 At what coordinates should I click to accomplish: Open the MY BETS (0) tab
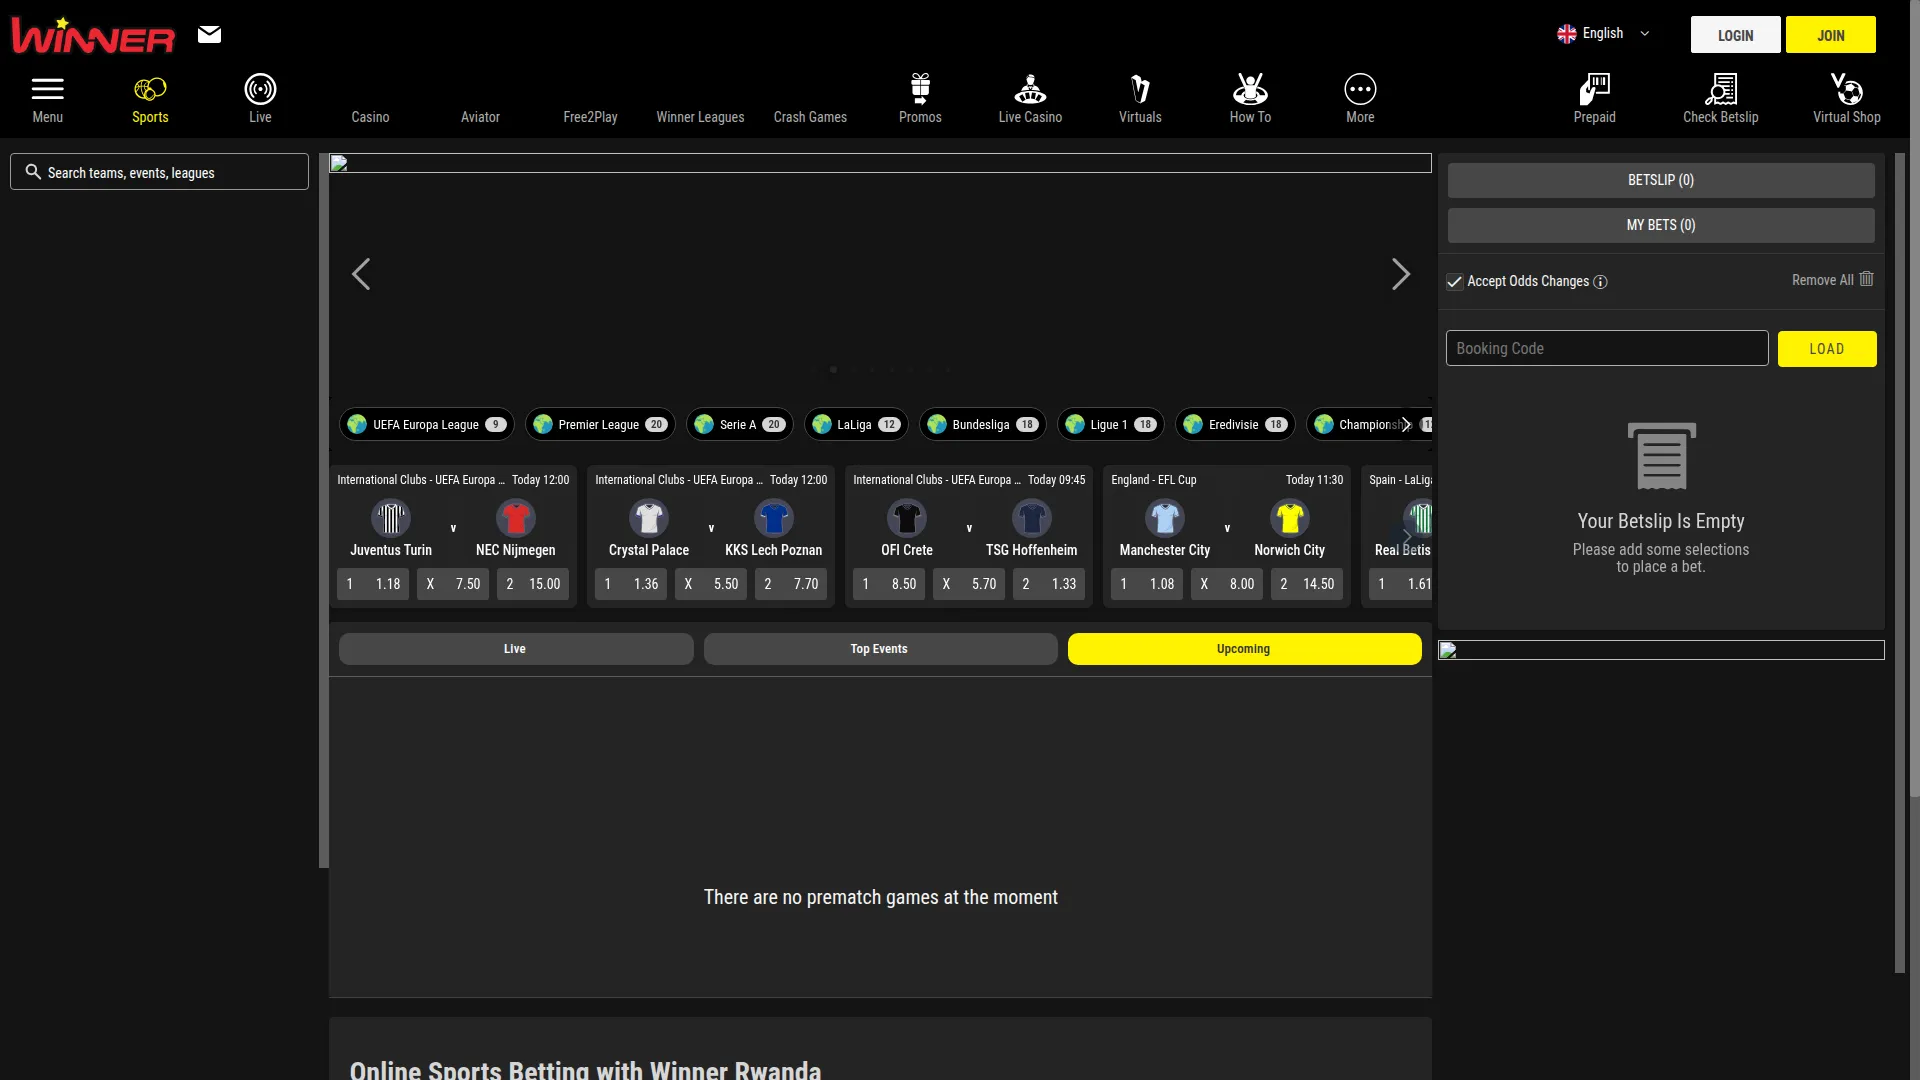click(1661, 225)
